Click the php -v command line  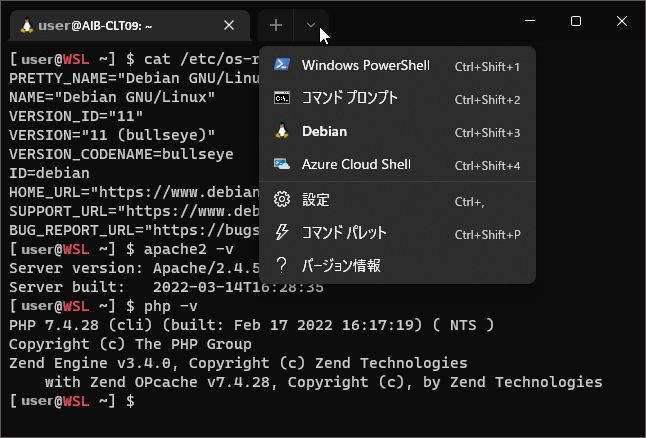(x=103, y=306)
